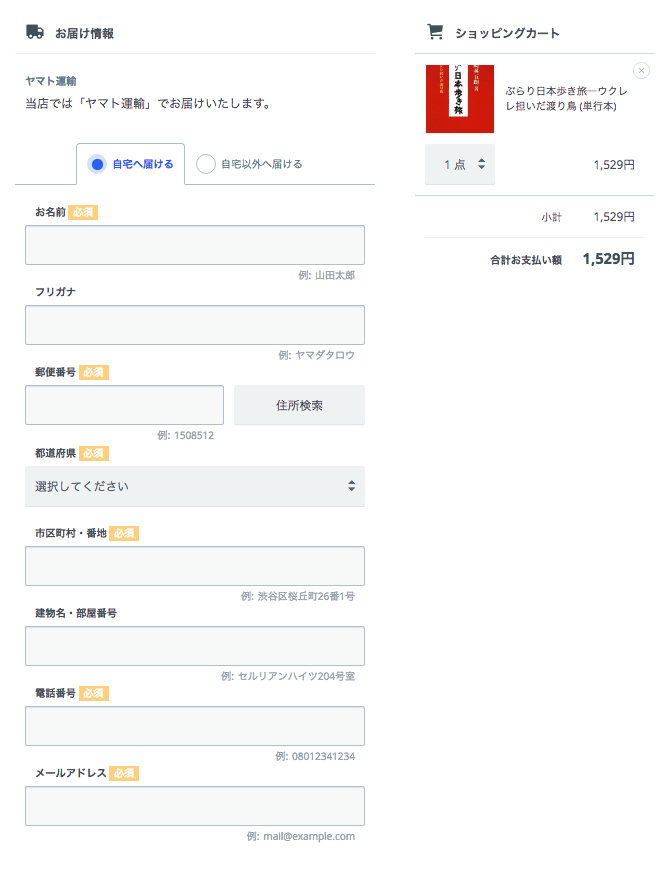The height and width of the screenshot is (883, 667).
Task: Click the delivery truck icon
Action: [35, 32]
